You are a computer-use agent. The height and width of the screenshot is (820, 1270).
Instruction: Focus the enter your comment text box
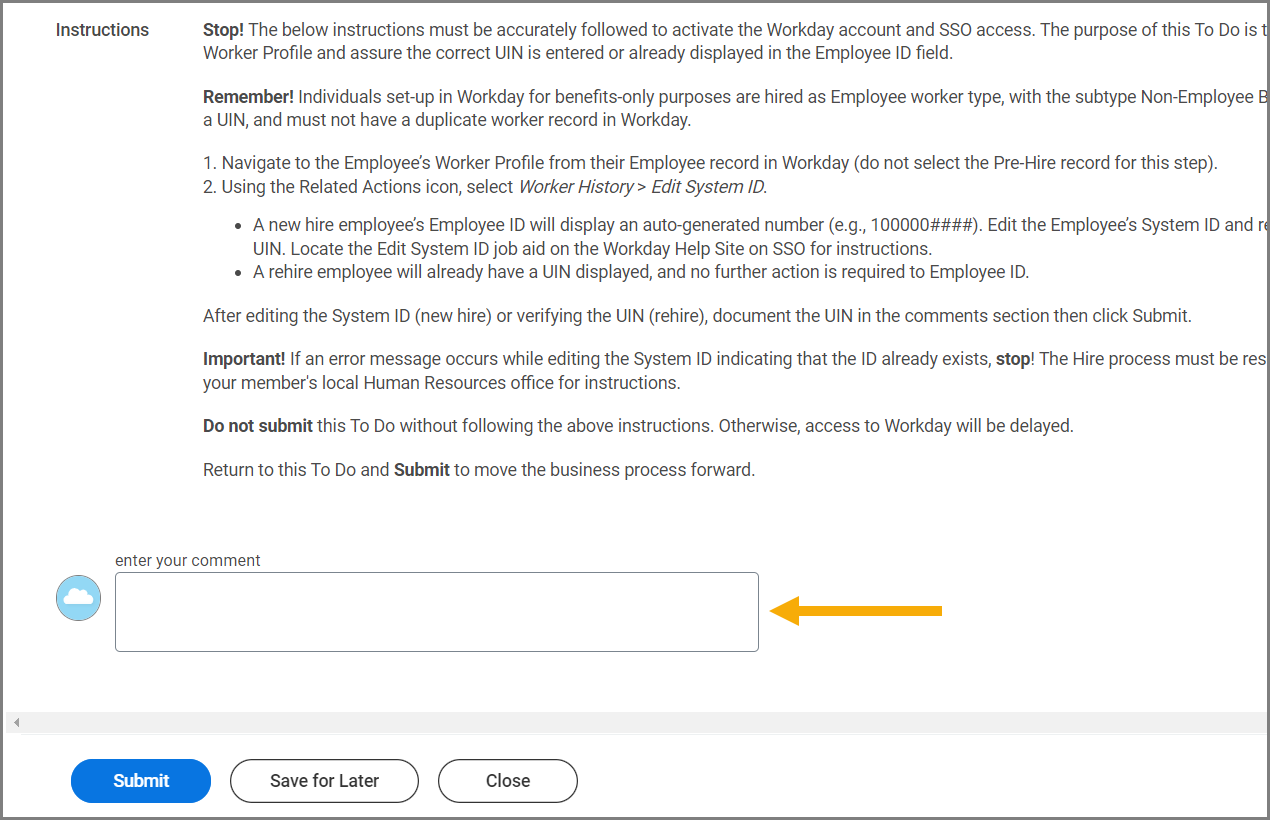click(x=437, y=612)
